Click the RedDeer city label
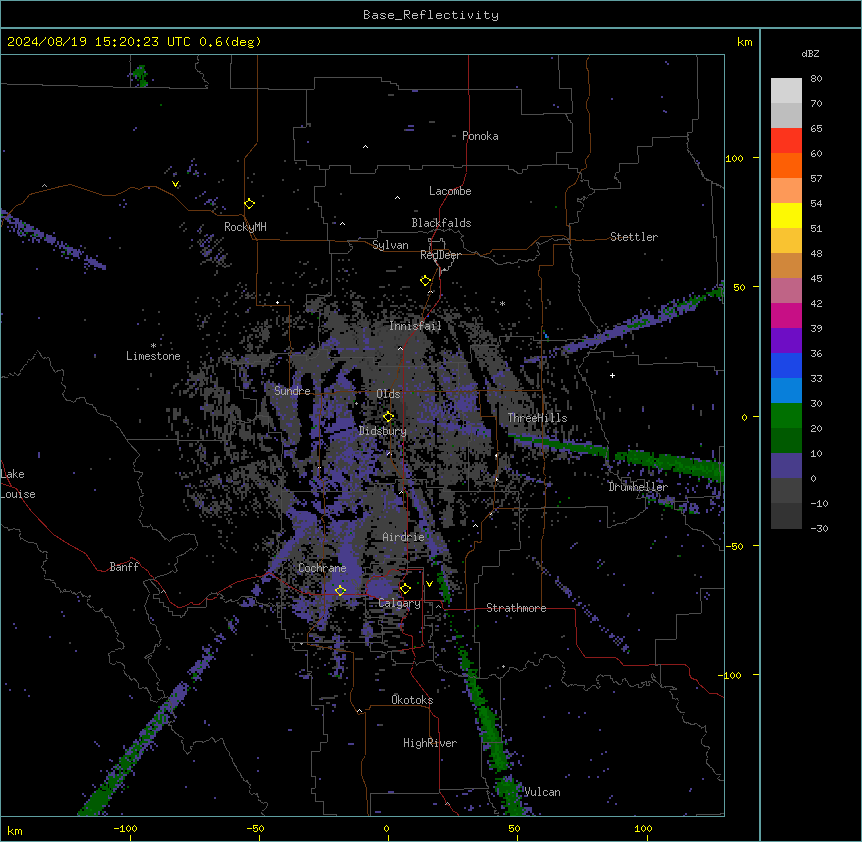862x842 pixels. point(440,255)
